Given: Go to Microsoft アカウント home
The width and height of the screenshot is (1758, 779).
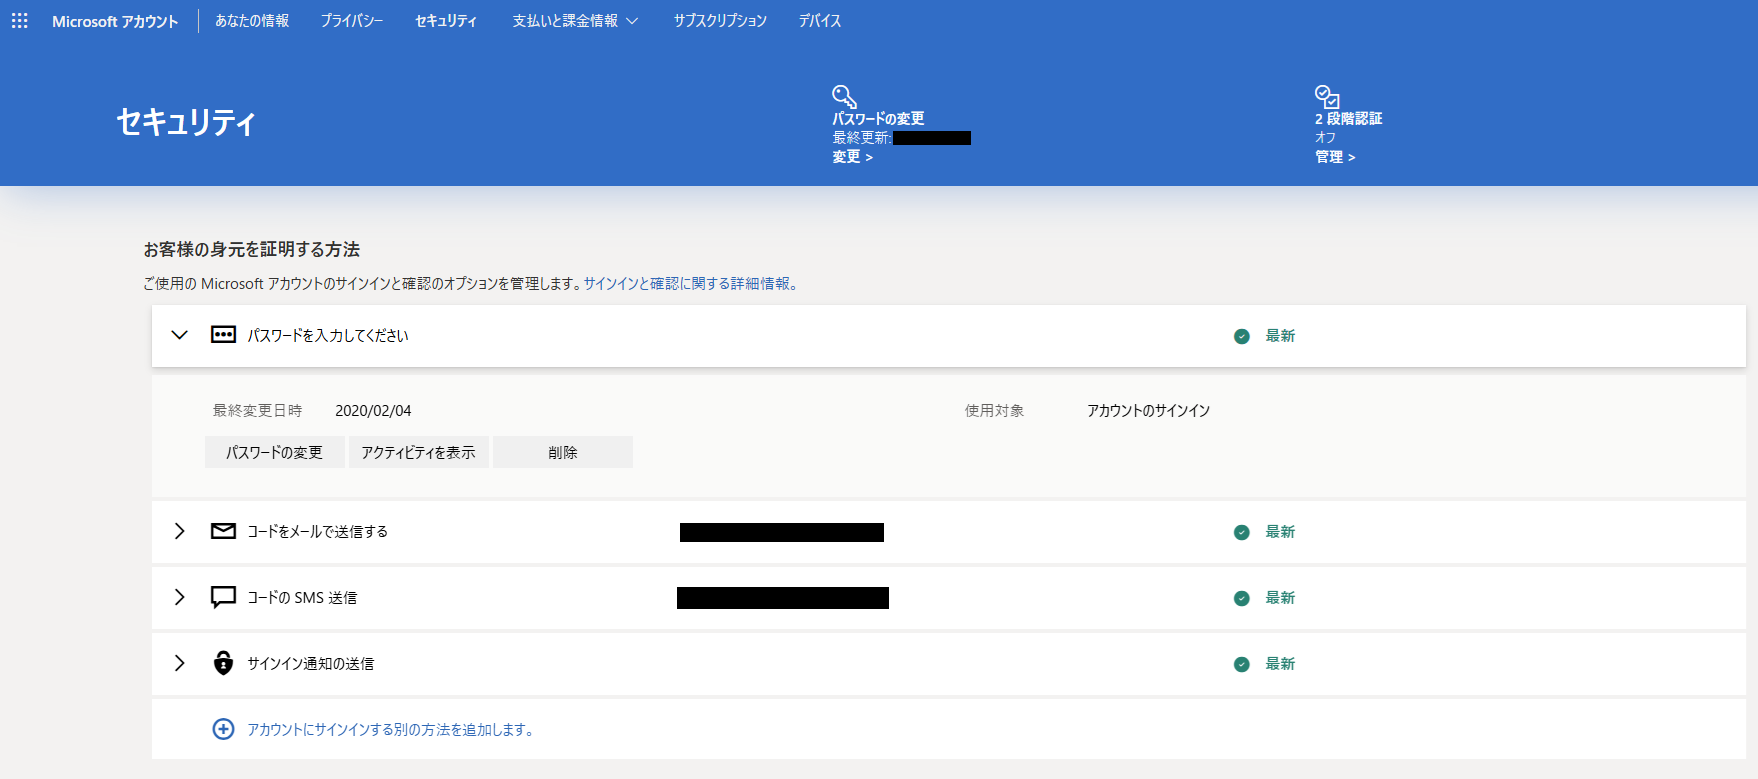Looking at the screenshot, I should tap(115, 21).
